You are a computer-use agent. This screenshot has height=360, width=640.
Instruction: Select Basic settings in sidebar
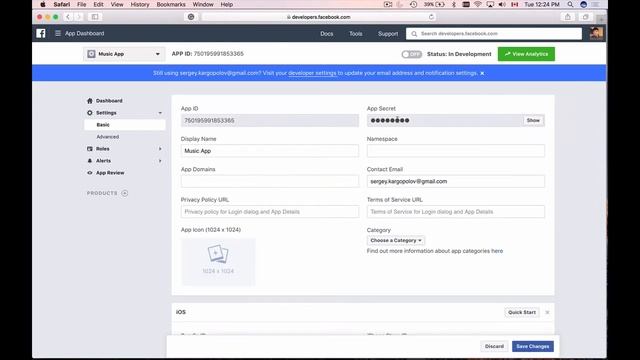[x=124, y=125]
